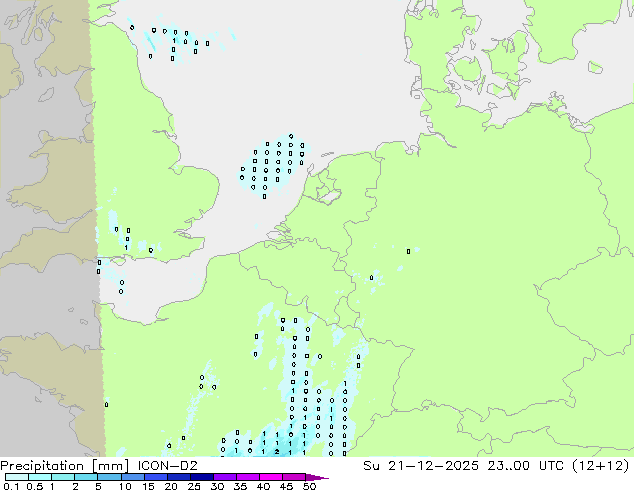Pick the 10–15 mm blue legend swatch
The height and width of the screenshot is (490, 634).
(132, 477)
